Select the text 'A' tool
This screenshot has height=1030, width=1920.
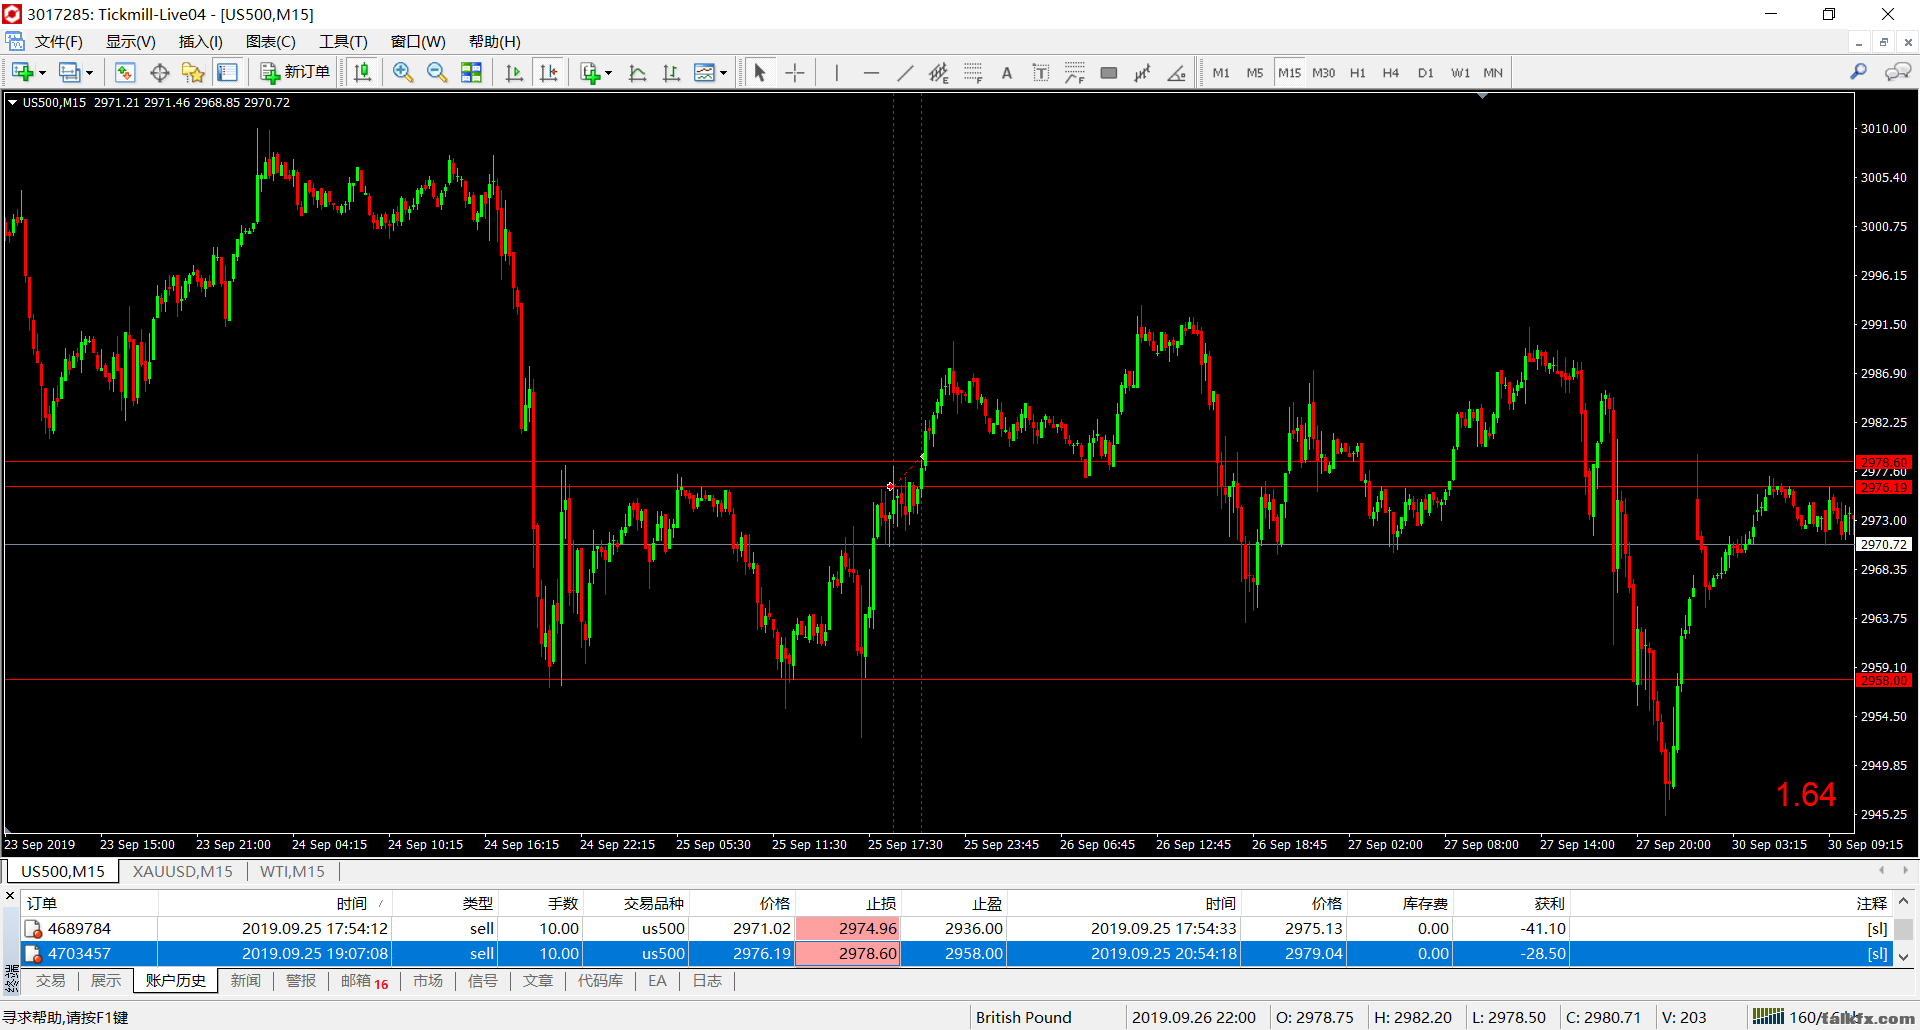pos(1007,72)
